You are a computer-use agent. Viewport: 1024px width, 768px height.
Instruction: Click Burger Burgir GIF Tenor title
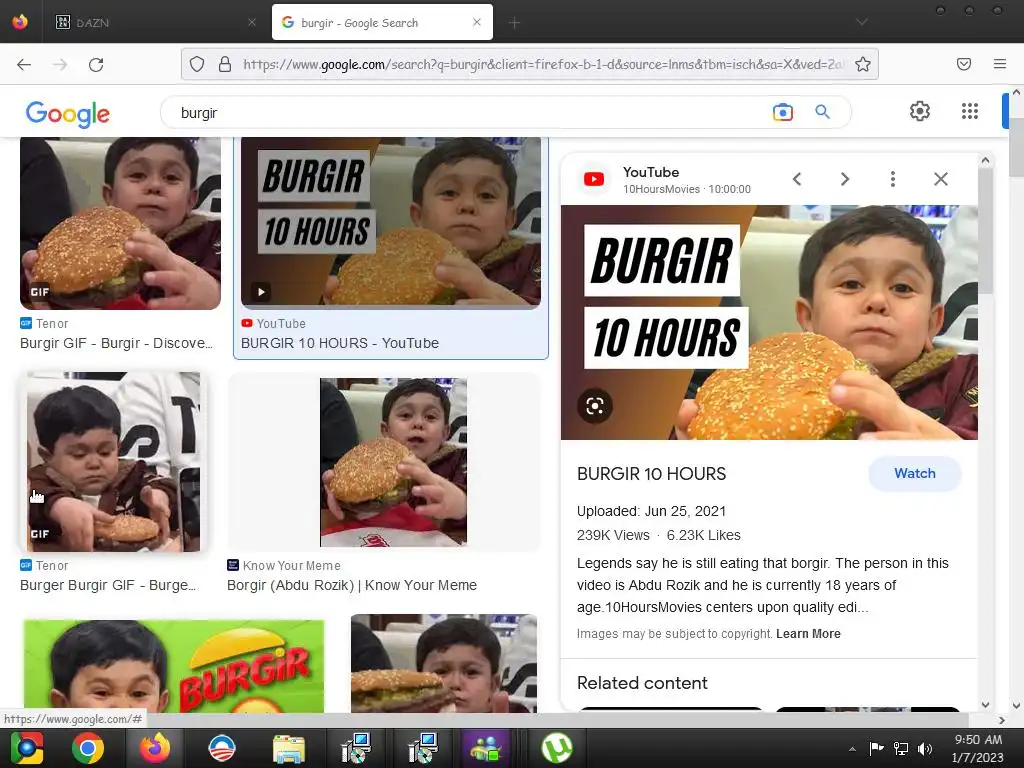click(108, 585)
